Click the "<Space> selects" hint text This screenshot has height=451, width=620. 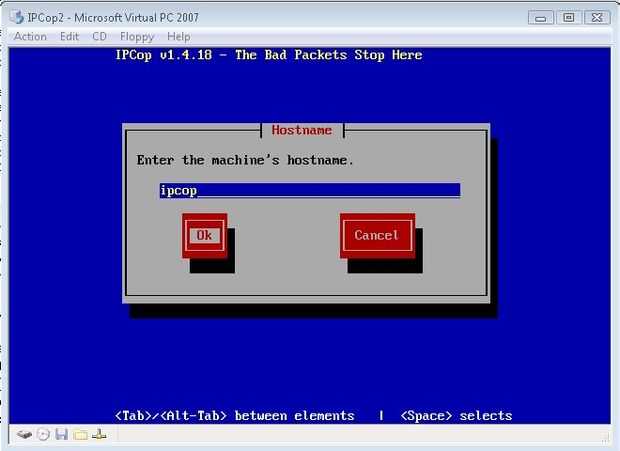click(456, 416)
